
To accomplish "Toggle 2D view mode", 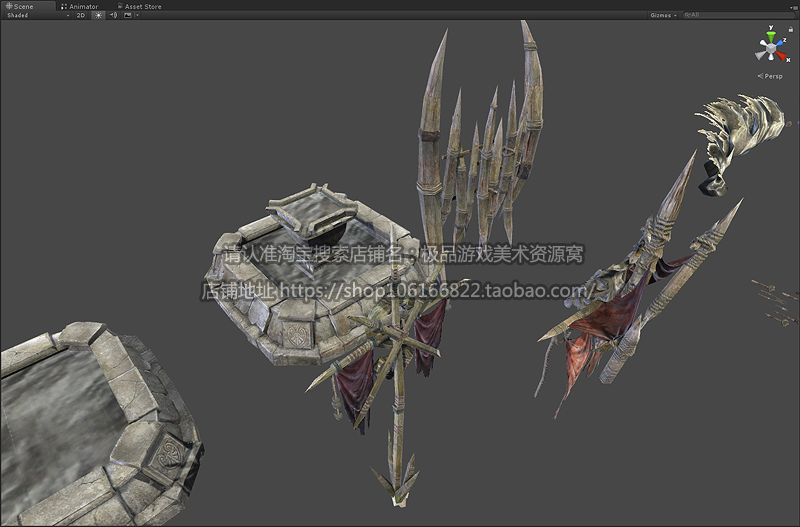I will [81, 15].
